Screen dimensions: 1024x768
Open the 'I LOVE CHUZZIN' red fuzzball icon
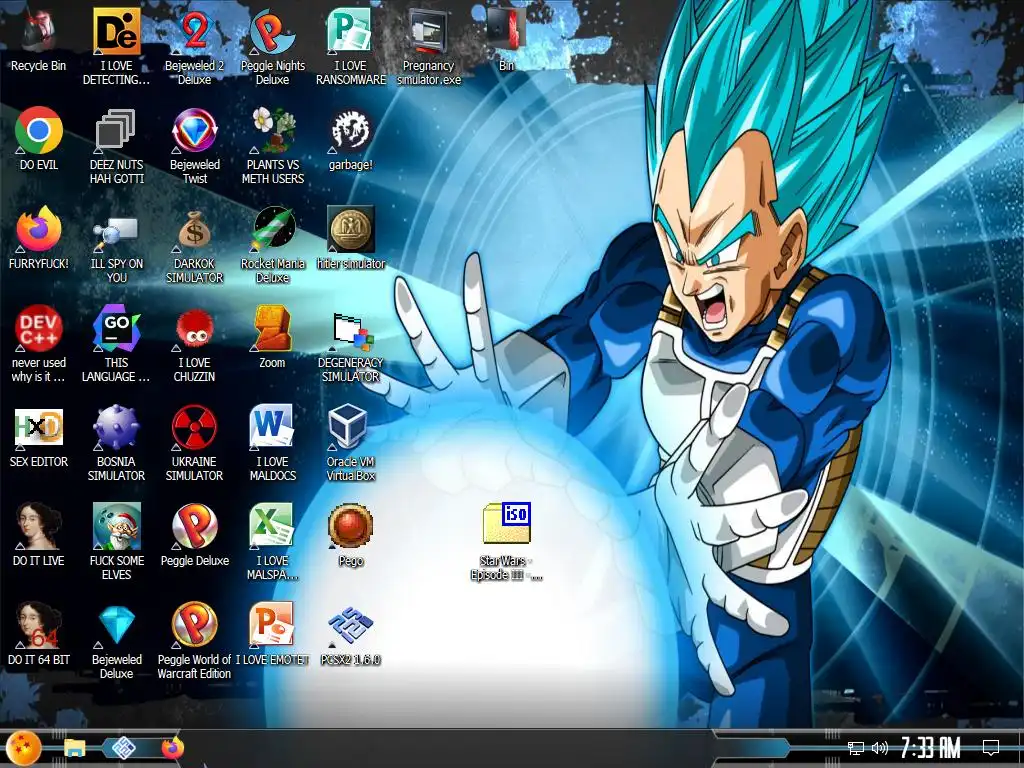coord(195,329)
